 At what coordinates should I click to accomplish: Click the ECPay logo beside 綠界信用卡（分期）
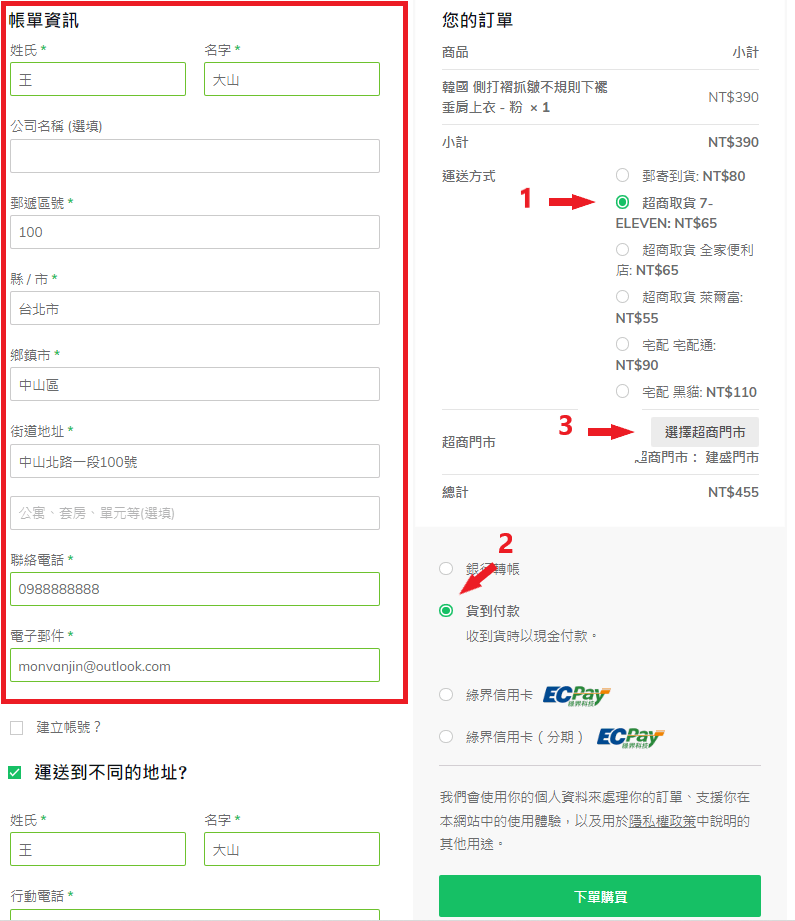tap(630, 737)
